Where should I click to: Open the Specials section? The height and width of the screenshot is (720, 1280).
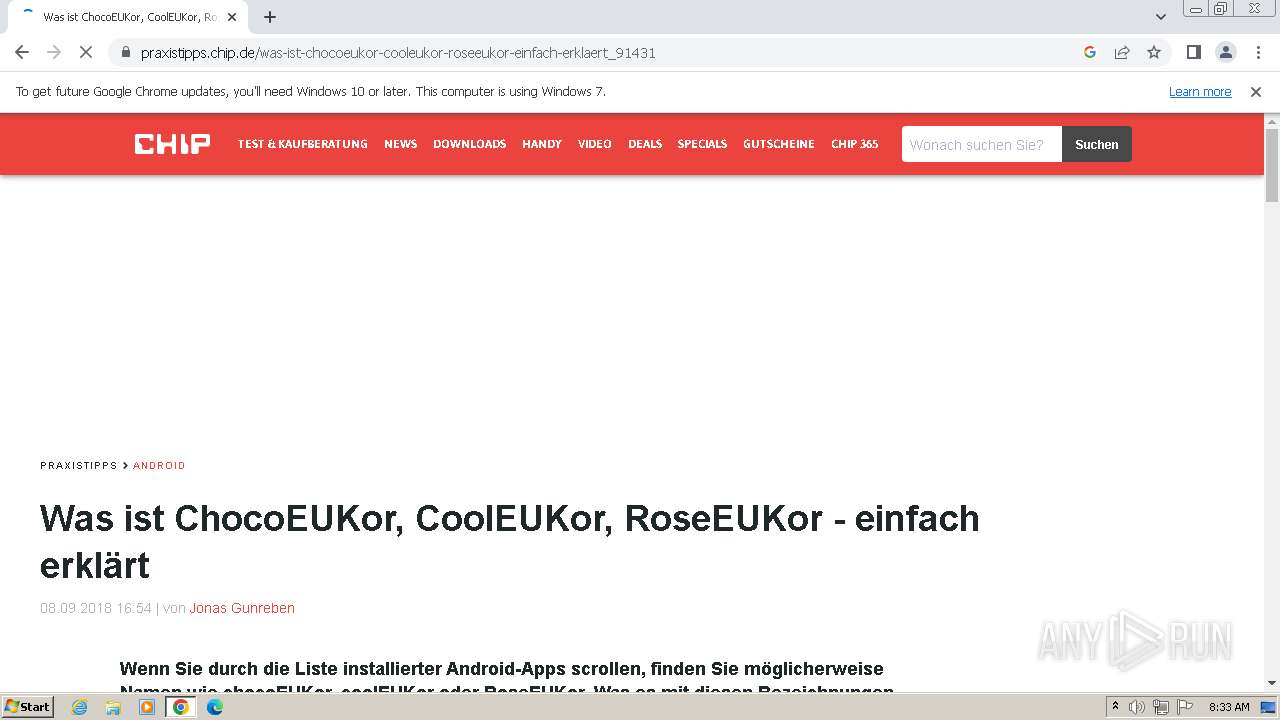coord(702,144)
